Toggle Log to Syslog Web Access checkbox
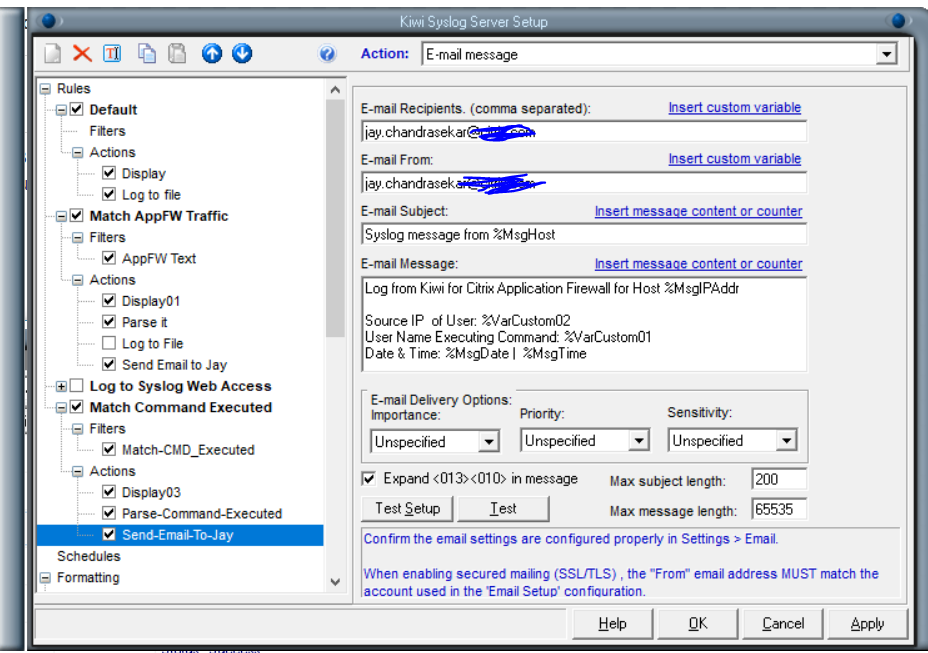Screen dimensions: 928x653 point(76,386)
